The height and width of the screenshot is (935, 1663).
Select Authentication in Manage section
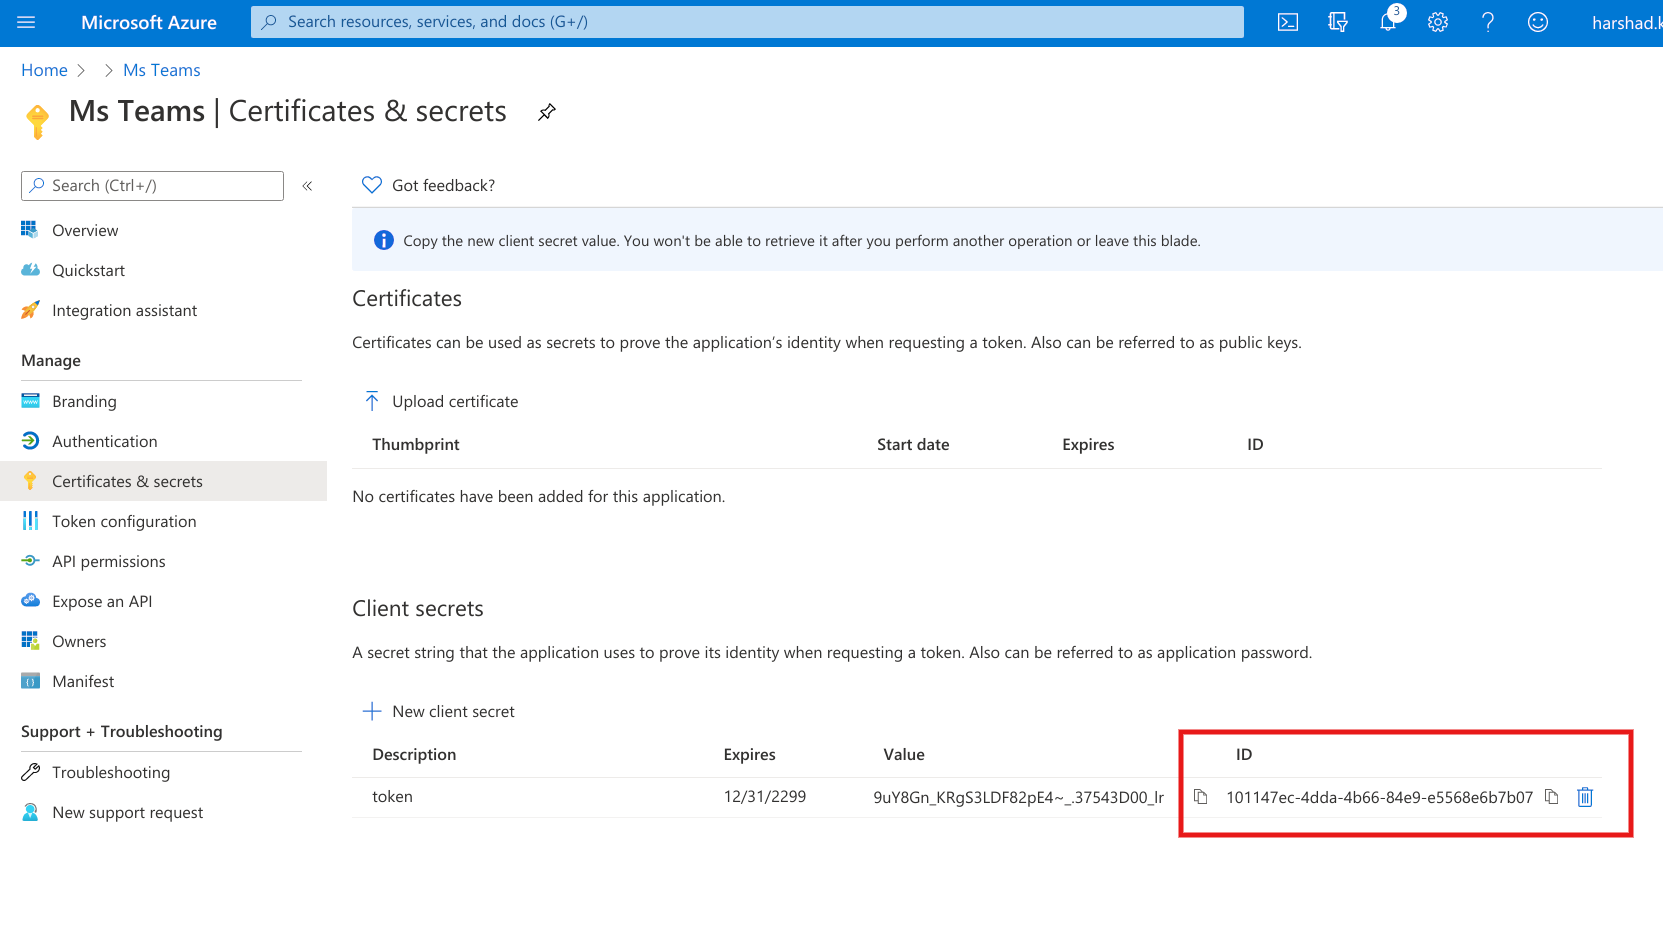pos(104,441)
